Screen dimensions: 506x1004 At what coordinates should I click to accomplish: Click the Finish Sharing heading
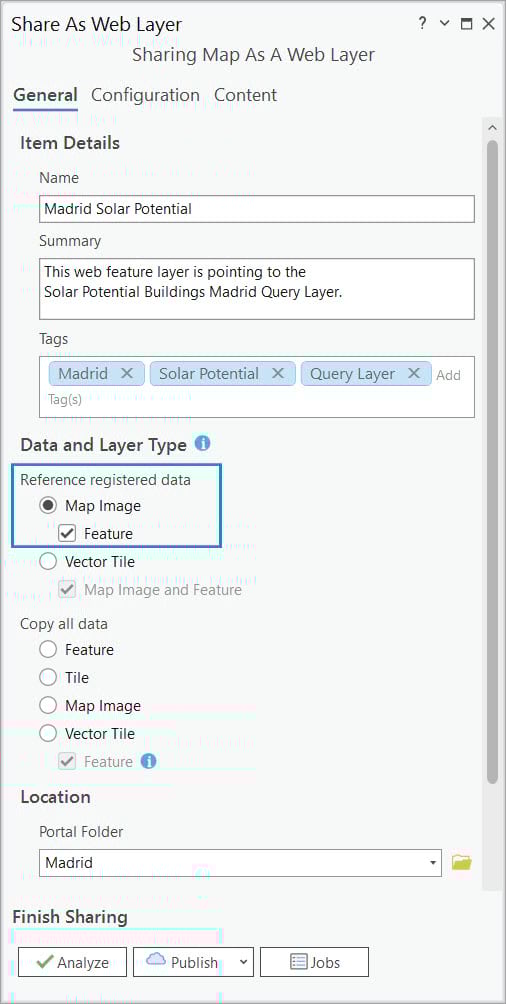70,917
